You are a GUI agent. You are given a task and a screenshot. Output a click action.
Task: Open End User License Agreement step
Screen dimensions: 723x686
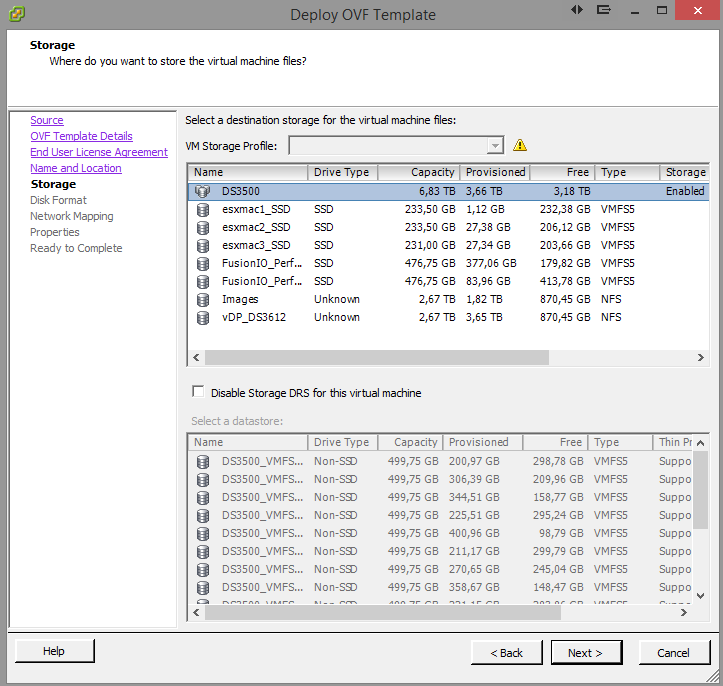[99, 152]
